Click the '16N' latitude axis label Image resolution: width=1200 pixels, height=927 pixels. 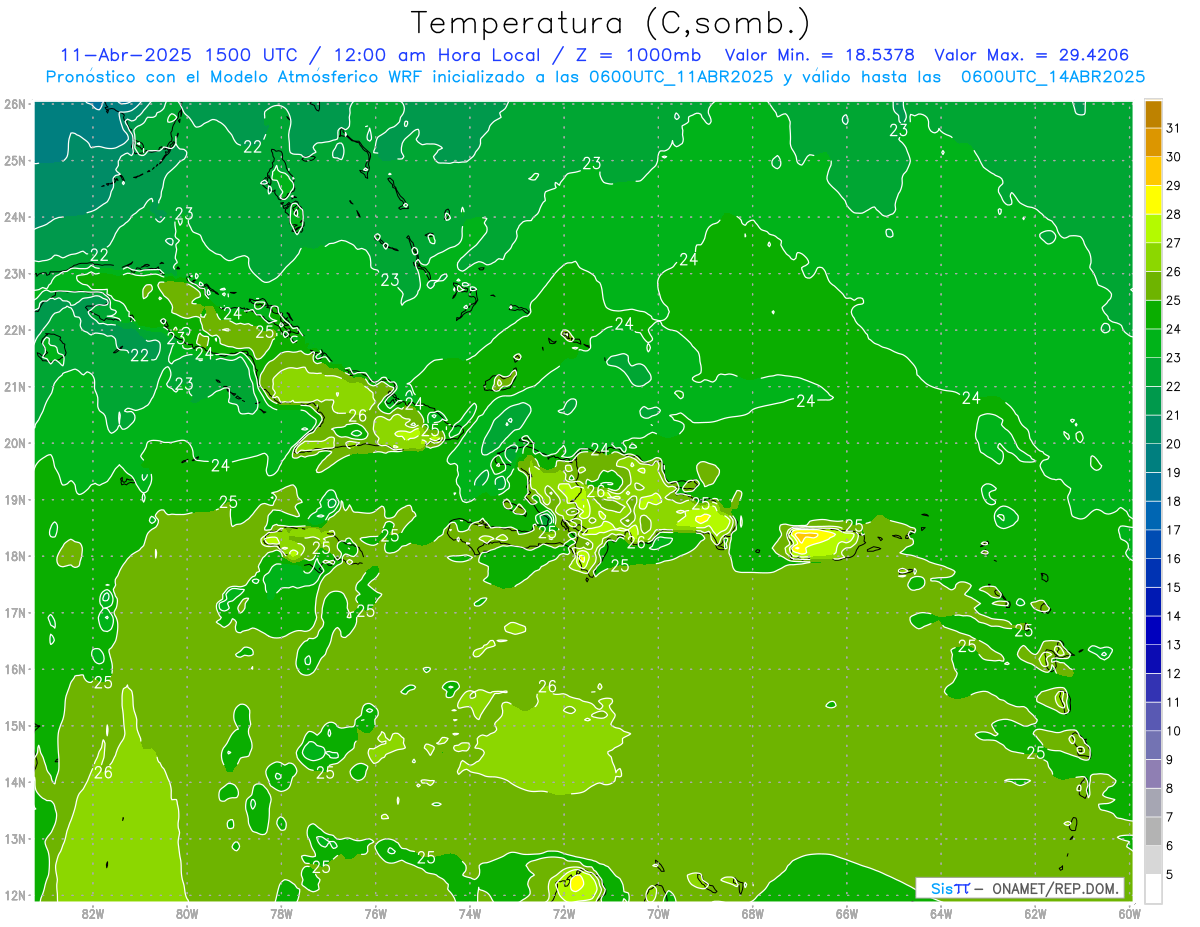click(15, 669)
